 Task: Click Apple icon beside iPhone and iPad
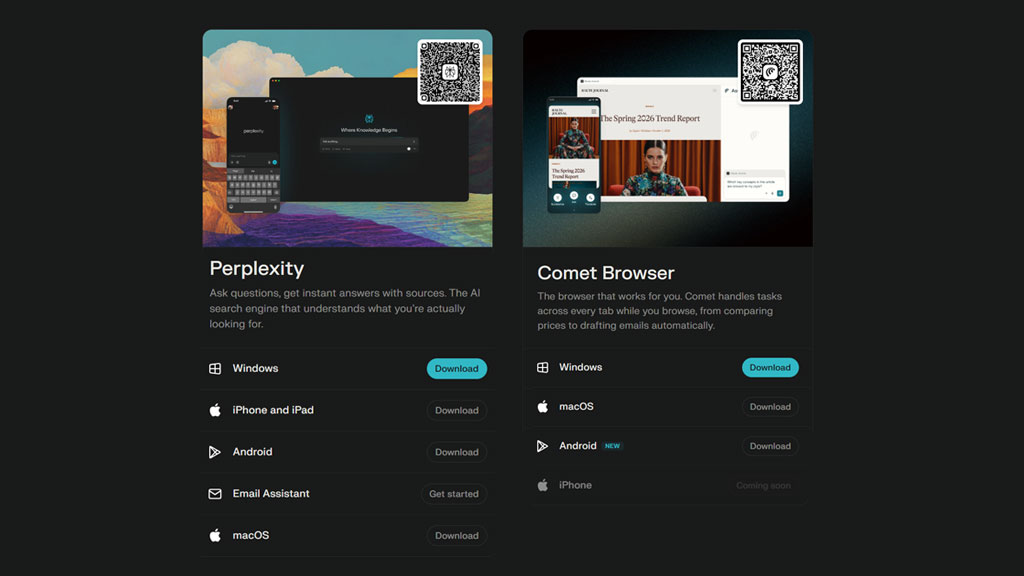(x=215, y=410)
